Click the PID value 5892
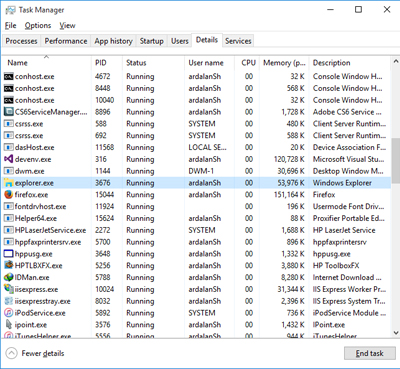The image size is (400, 369). pyautogui.click(x=103, y=313)
